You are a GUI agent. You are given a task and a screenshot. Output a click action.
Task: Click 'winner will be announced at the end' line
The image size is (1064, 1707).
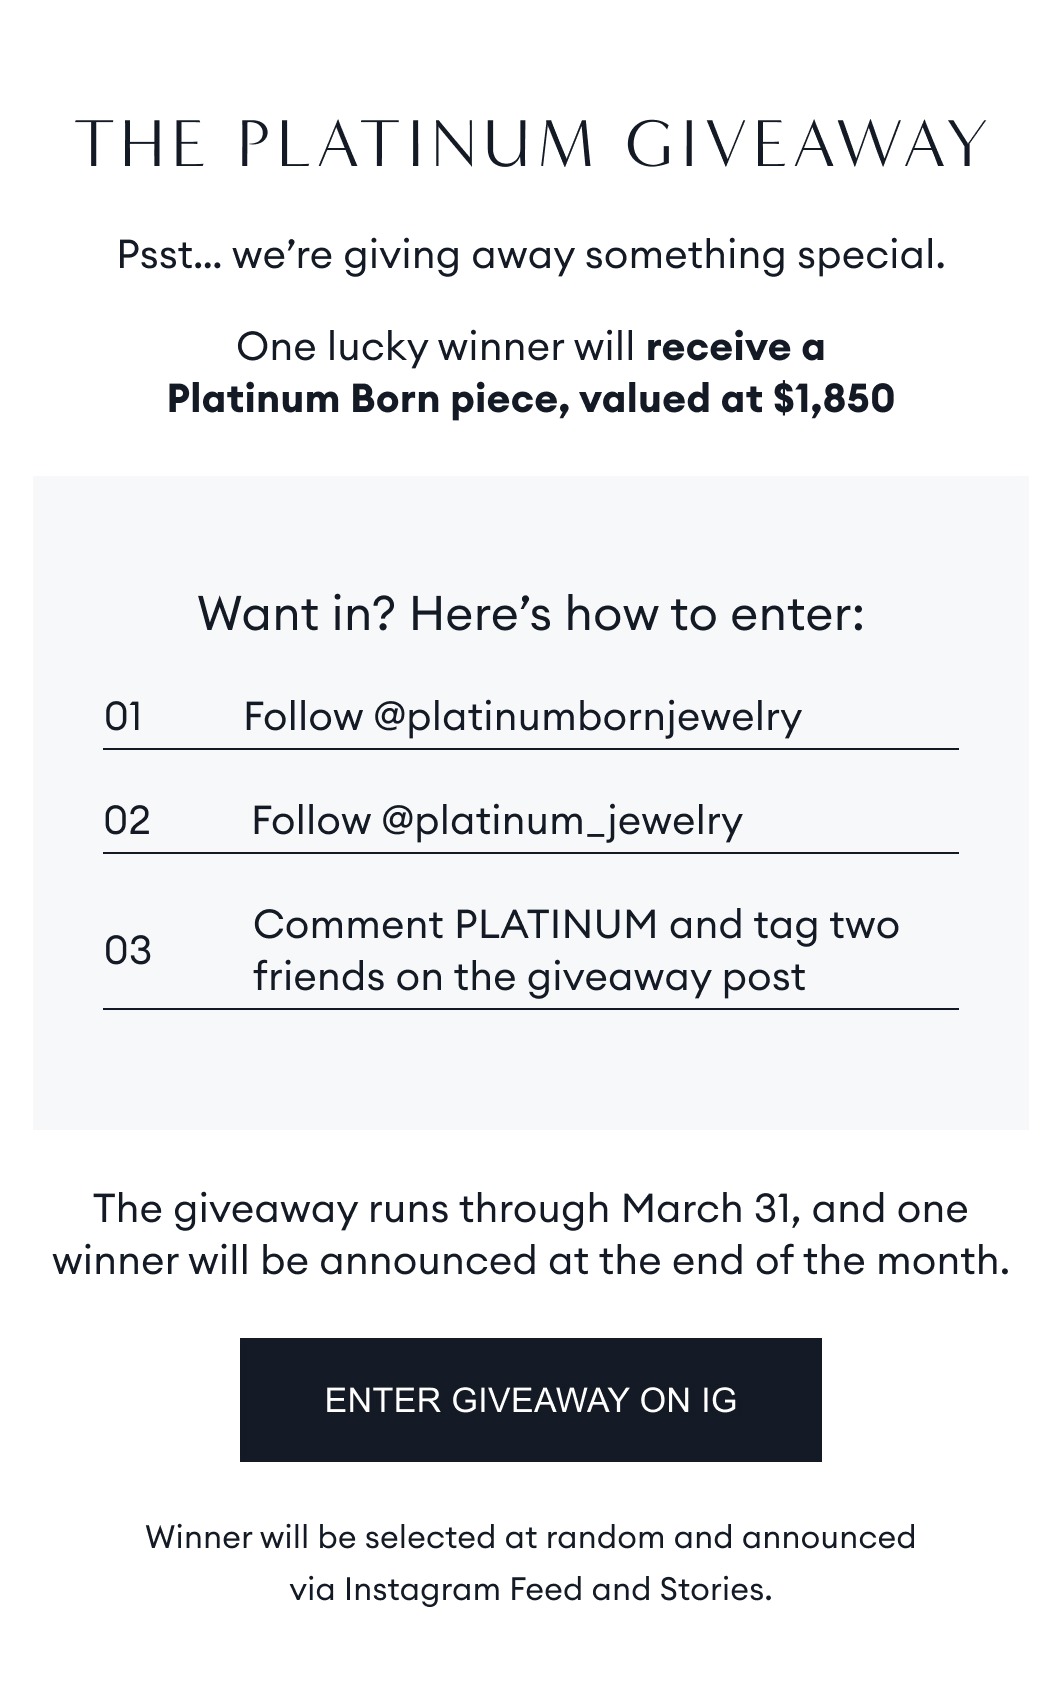click(x=530, y=1261)
